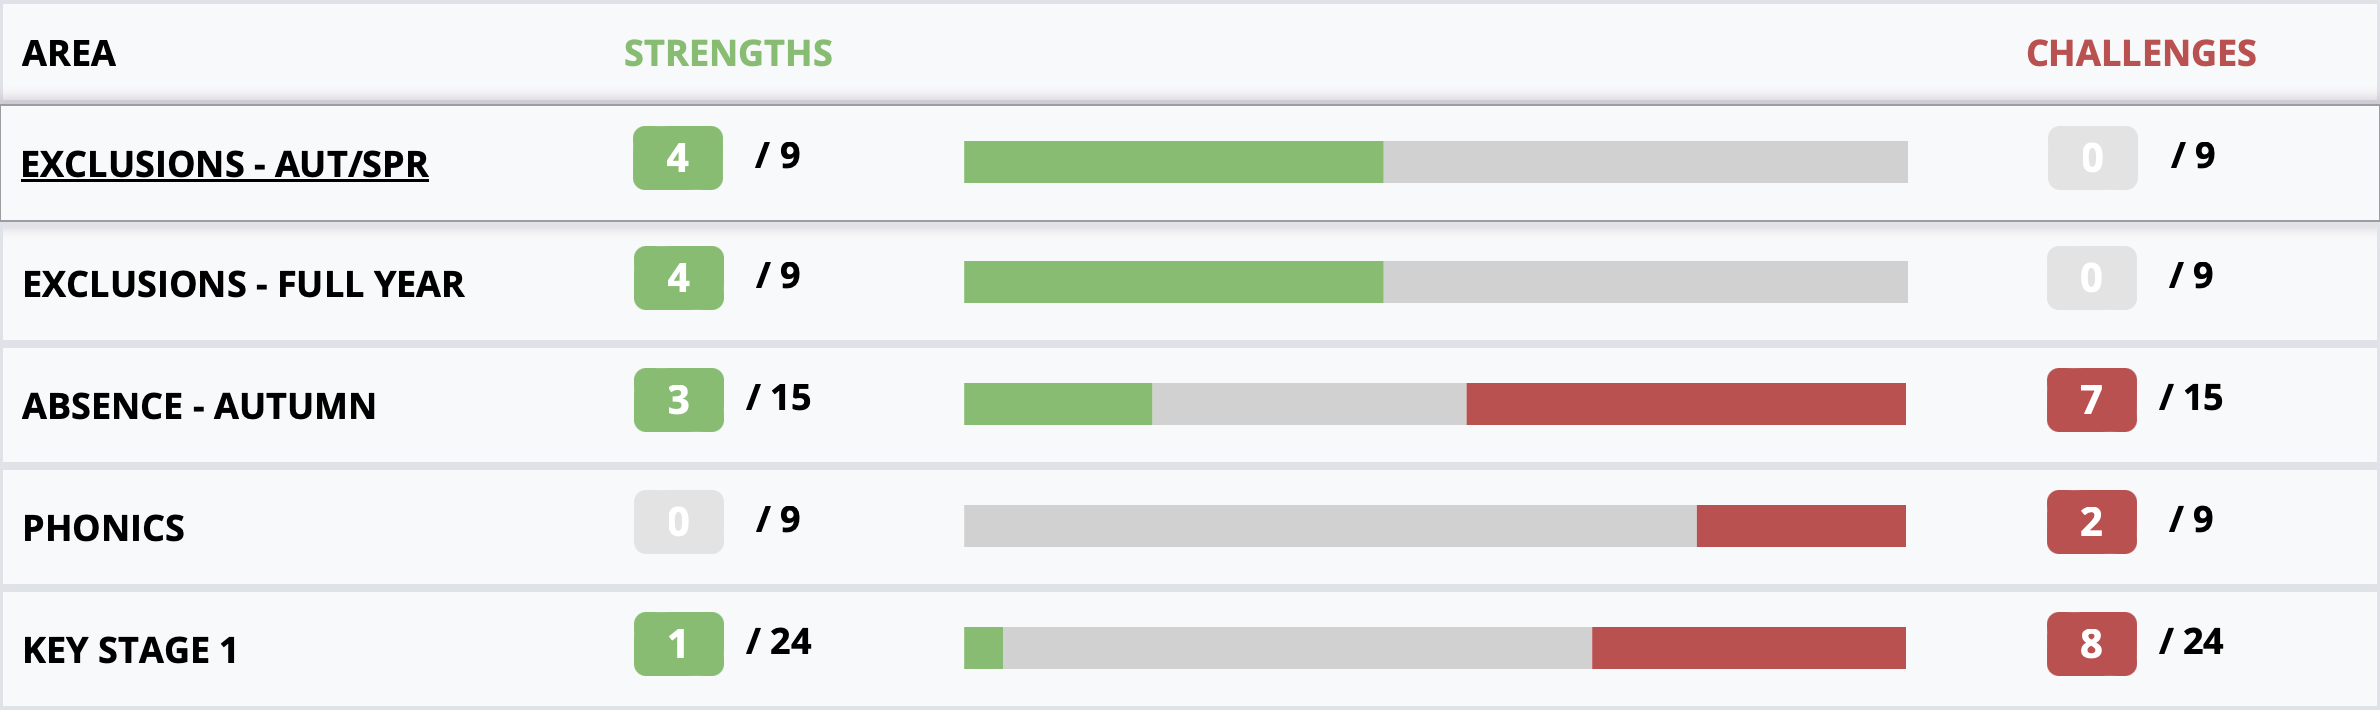Click grey challenges badge 0 for Exclusions Aut/Spr
Image resolution: width=2380 pixels, height=712 pixels.
(x=2093, y=158)
